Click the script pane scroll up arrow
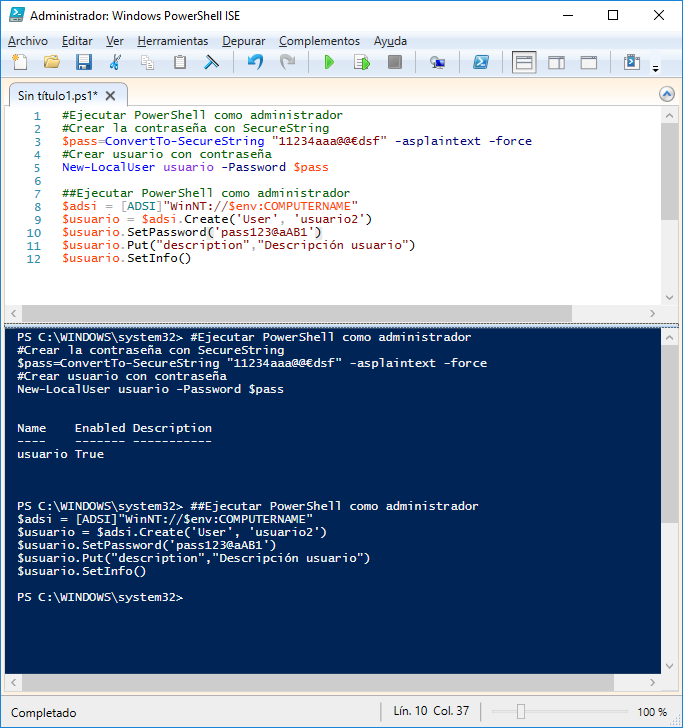This screenshot has width=683, height=728. 669,115
